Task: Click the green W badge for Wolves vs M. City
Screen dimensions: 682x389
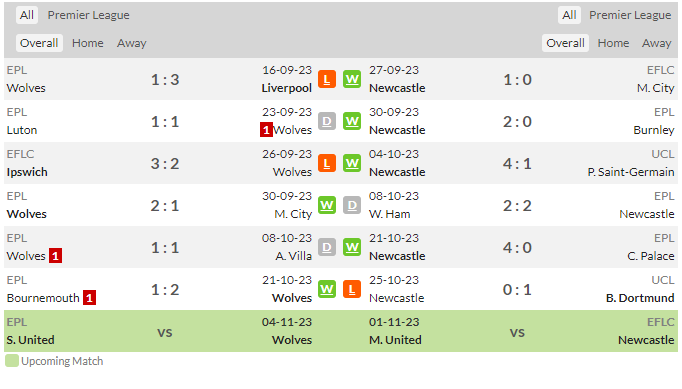Action: click(x=327, y=205)
